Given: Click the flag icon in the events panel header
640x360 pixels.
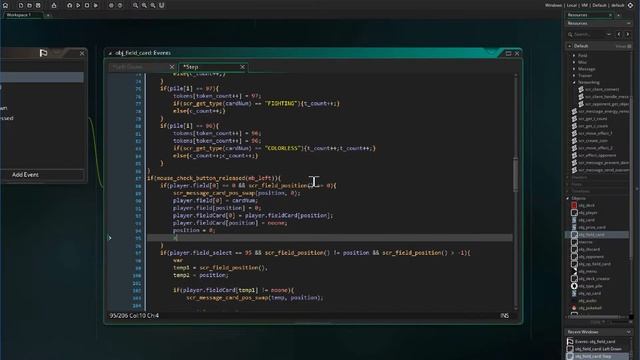Looking at the screenshot, I should pos(43,53).
